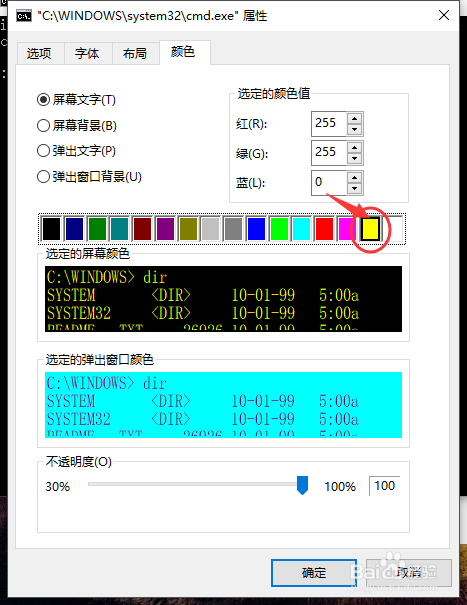Pick the teal color swatch
The height and width of the screenshot is (605, 467).
pyautogui.click(x=119, y=229)
